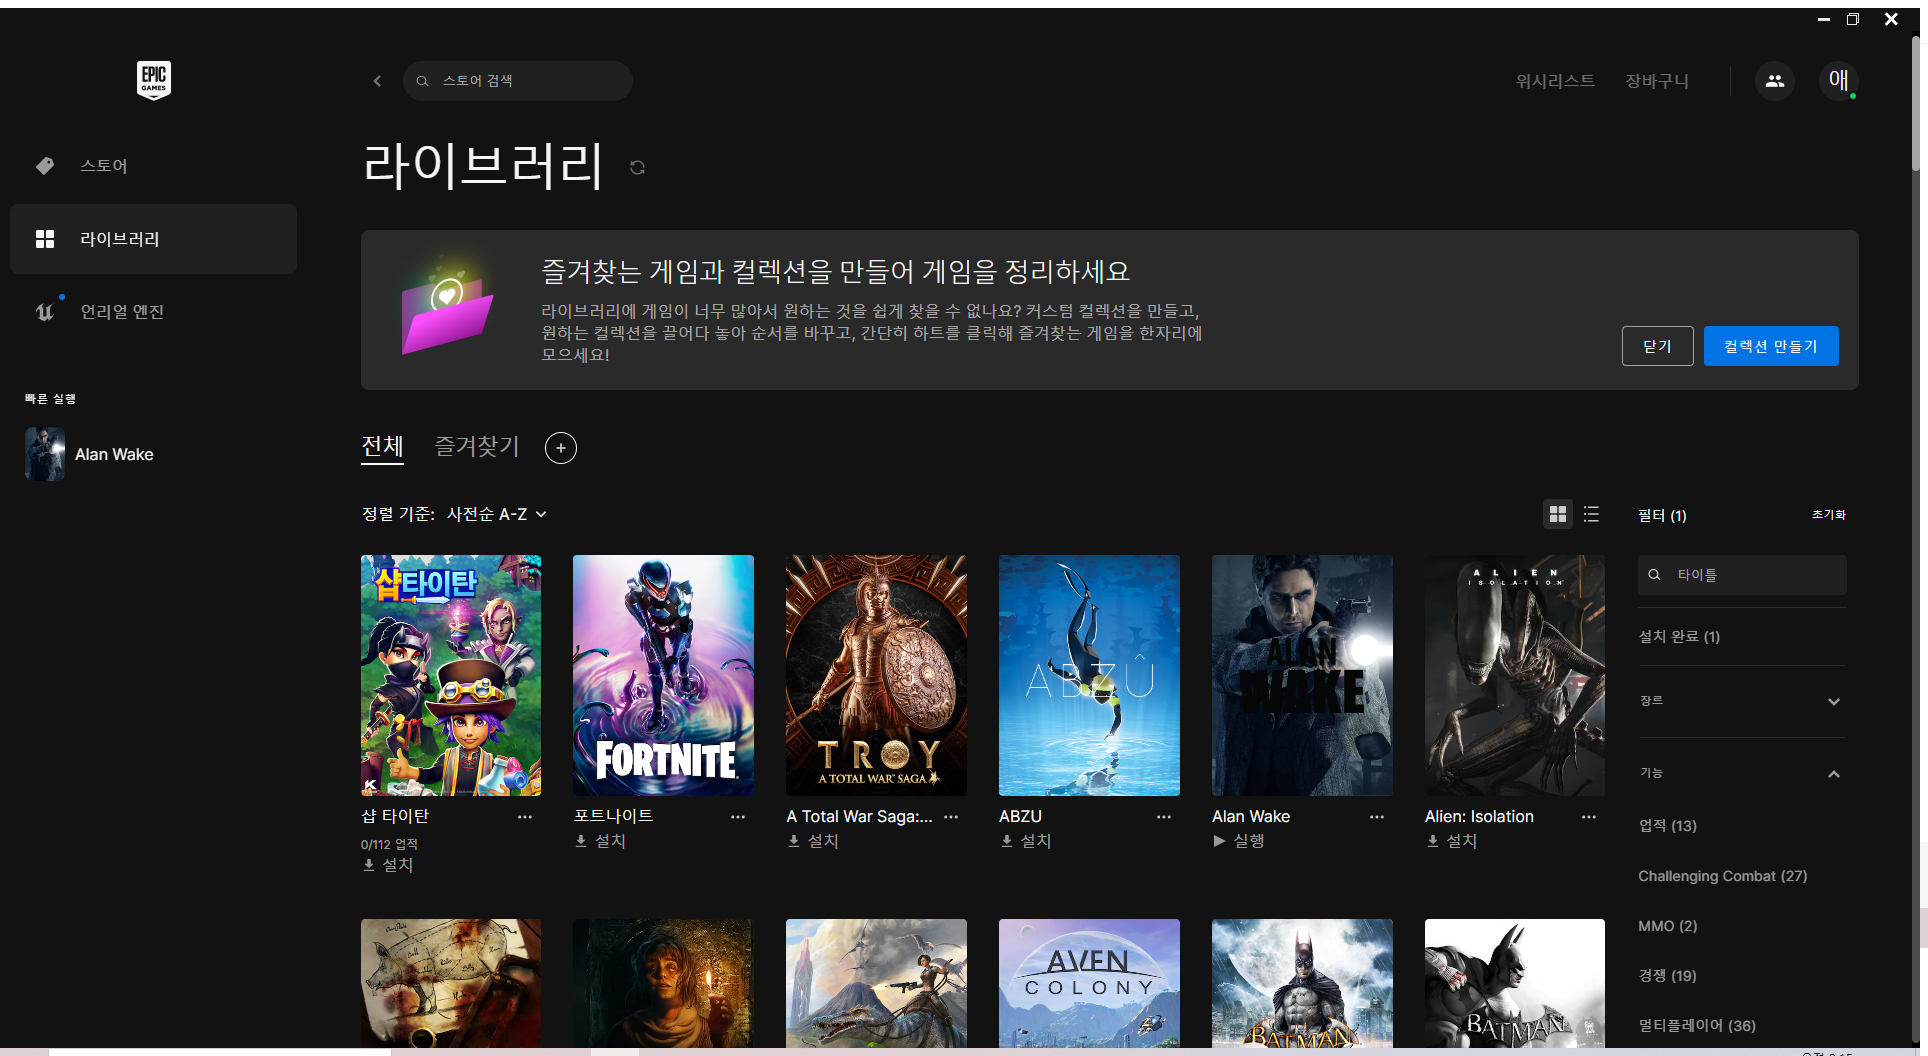Screen dimensions: 1928x1056
Task: Open more options for Alien: Isolation
Action: 1589,817
